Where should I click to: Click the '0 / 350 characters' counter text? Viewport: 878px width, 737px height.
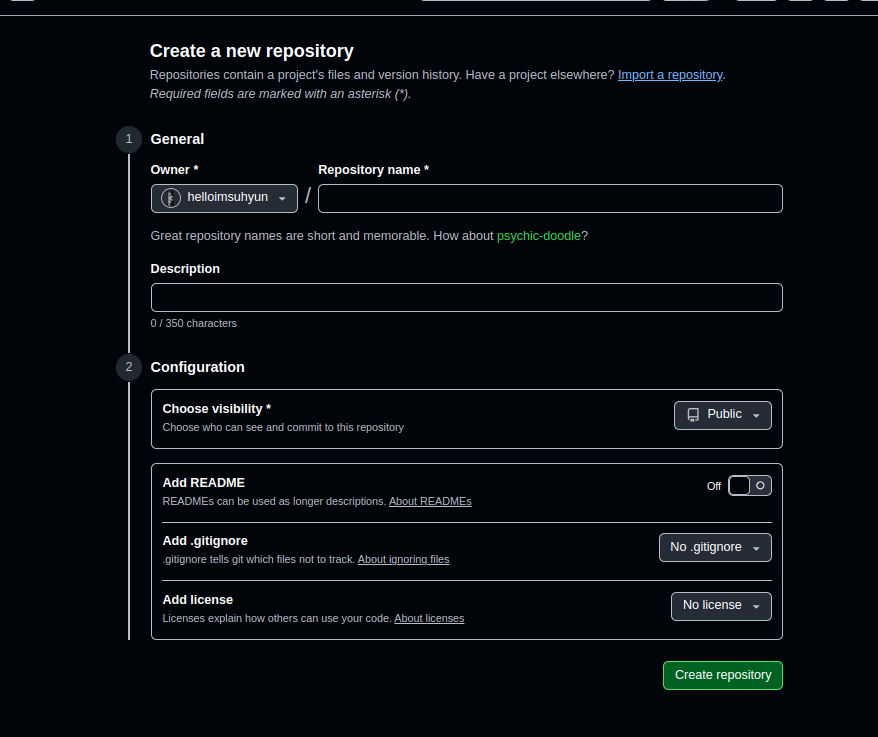pyautogui.click(x=194, y=323)
